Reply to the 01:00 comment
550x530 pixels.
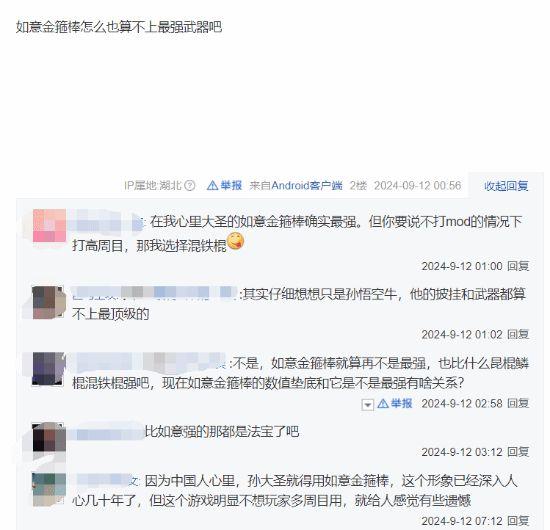(x=518, y=266)
